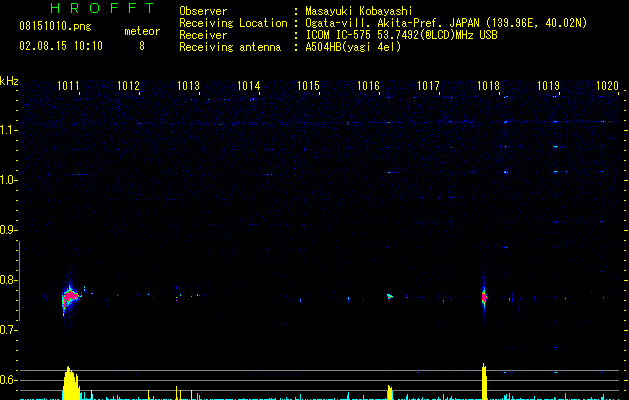Image resolution: width=629 pixels, height=400 pixels.
Task: Click the meteor count label
Action: pyautogui.click(x=142, y=31)
